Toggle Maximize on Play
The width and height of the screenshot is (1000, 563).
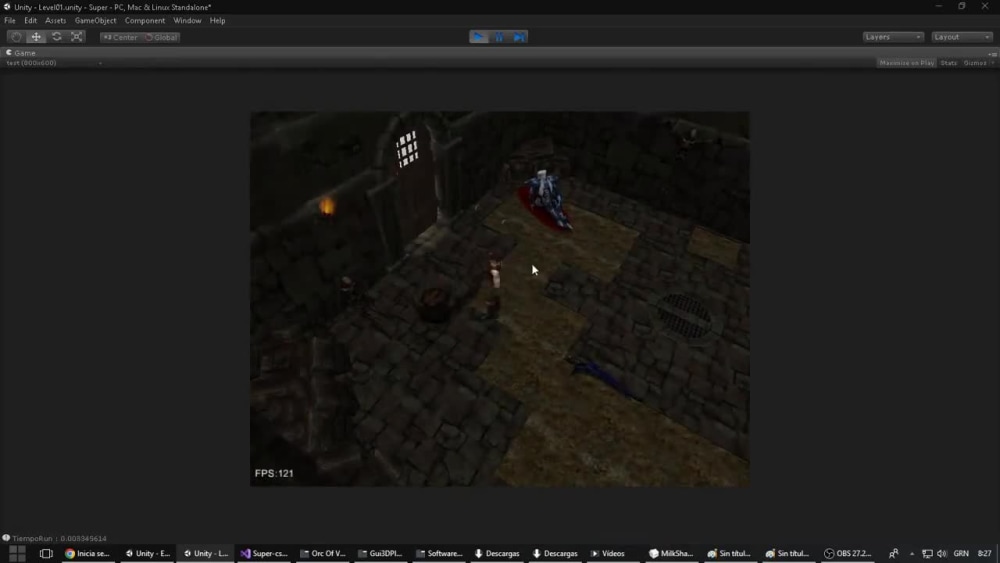[906, 63]
